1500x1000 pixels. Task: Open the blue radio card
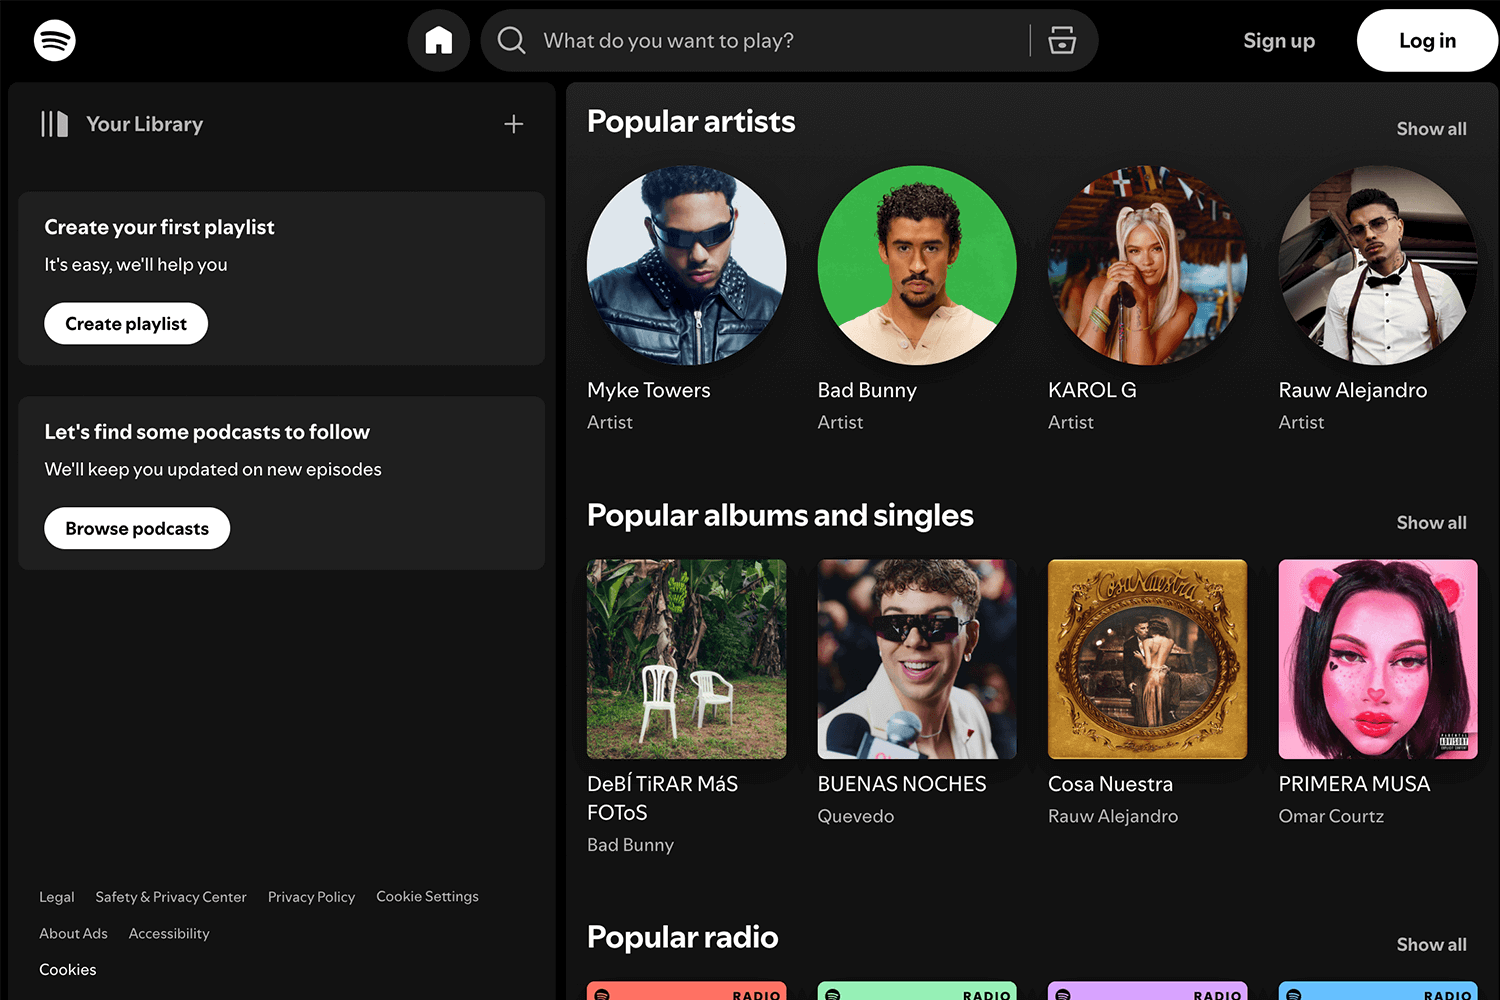point(1378,991)
